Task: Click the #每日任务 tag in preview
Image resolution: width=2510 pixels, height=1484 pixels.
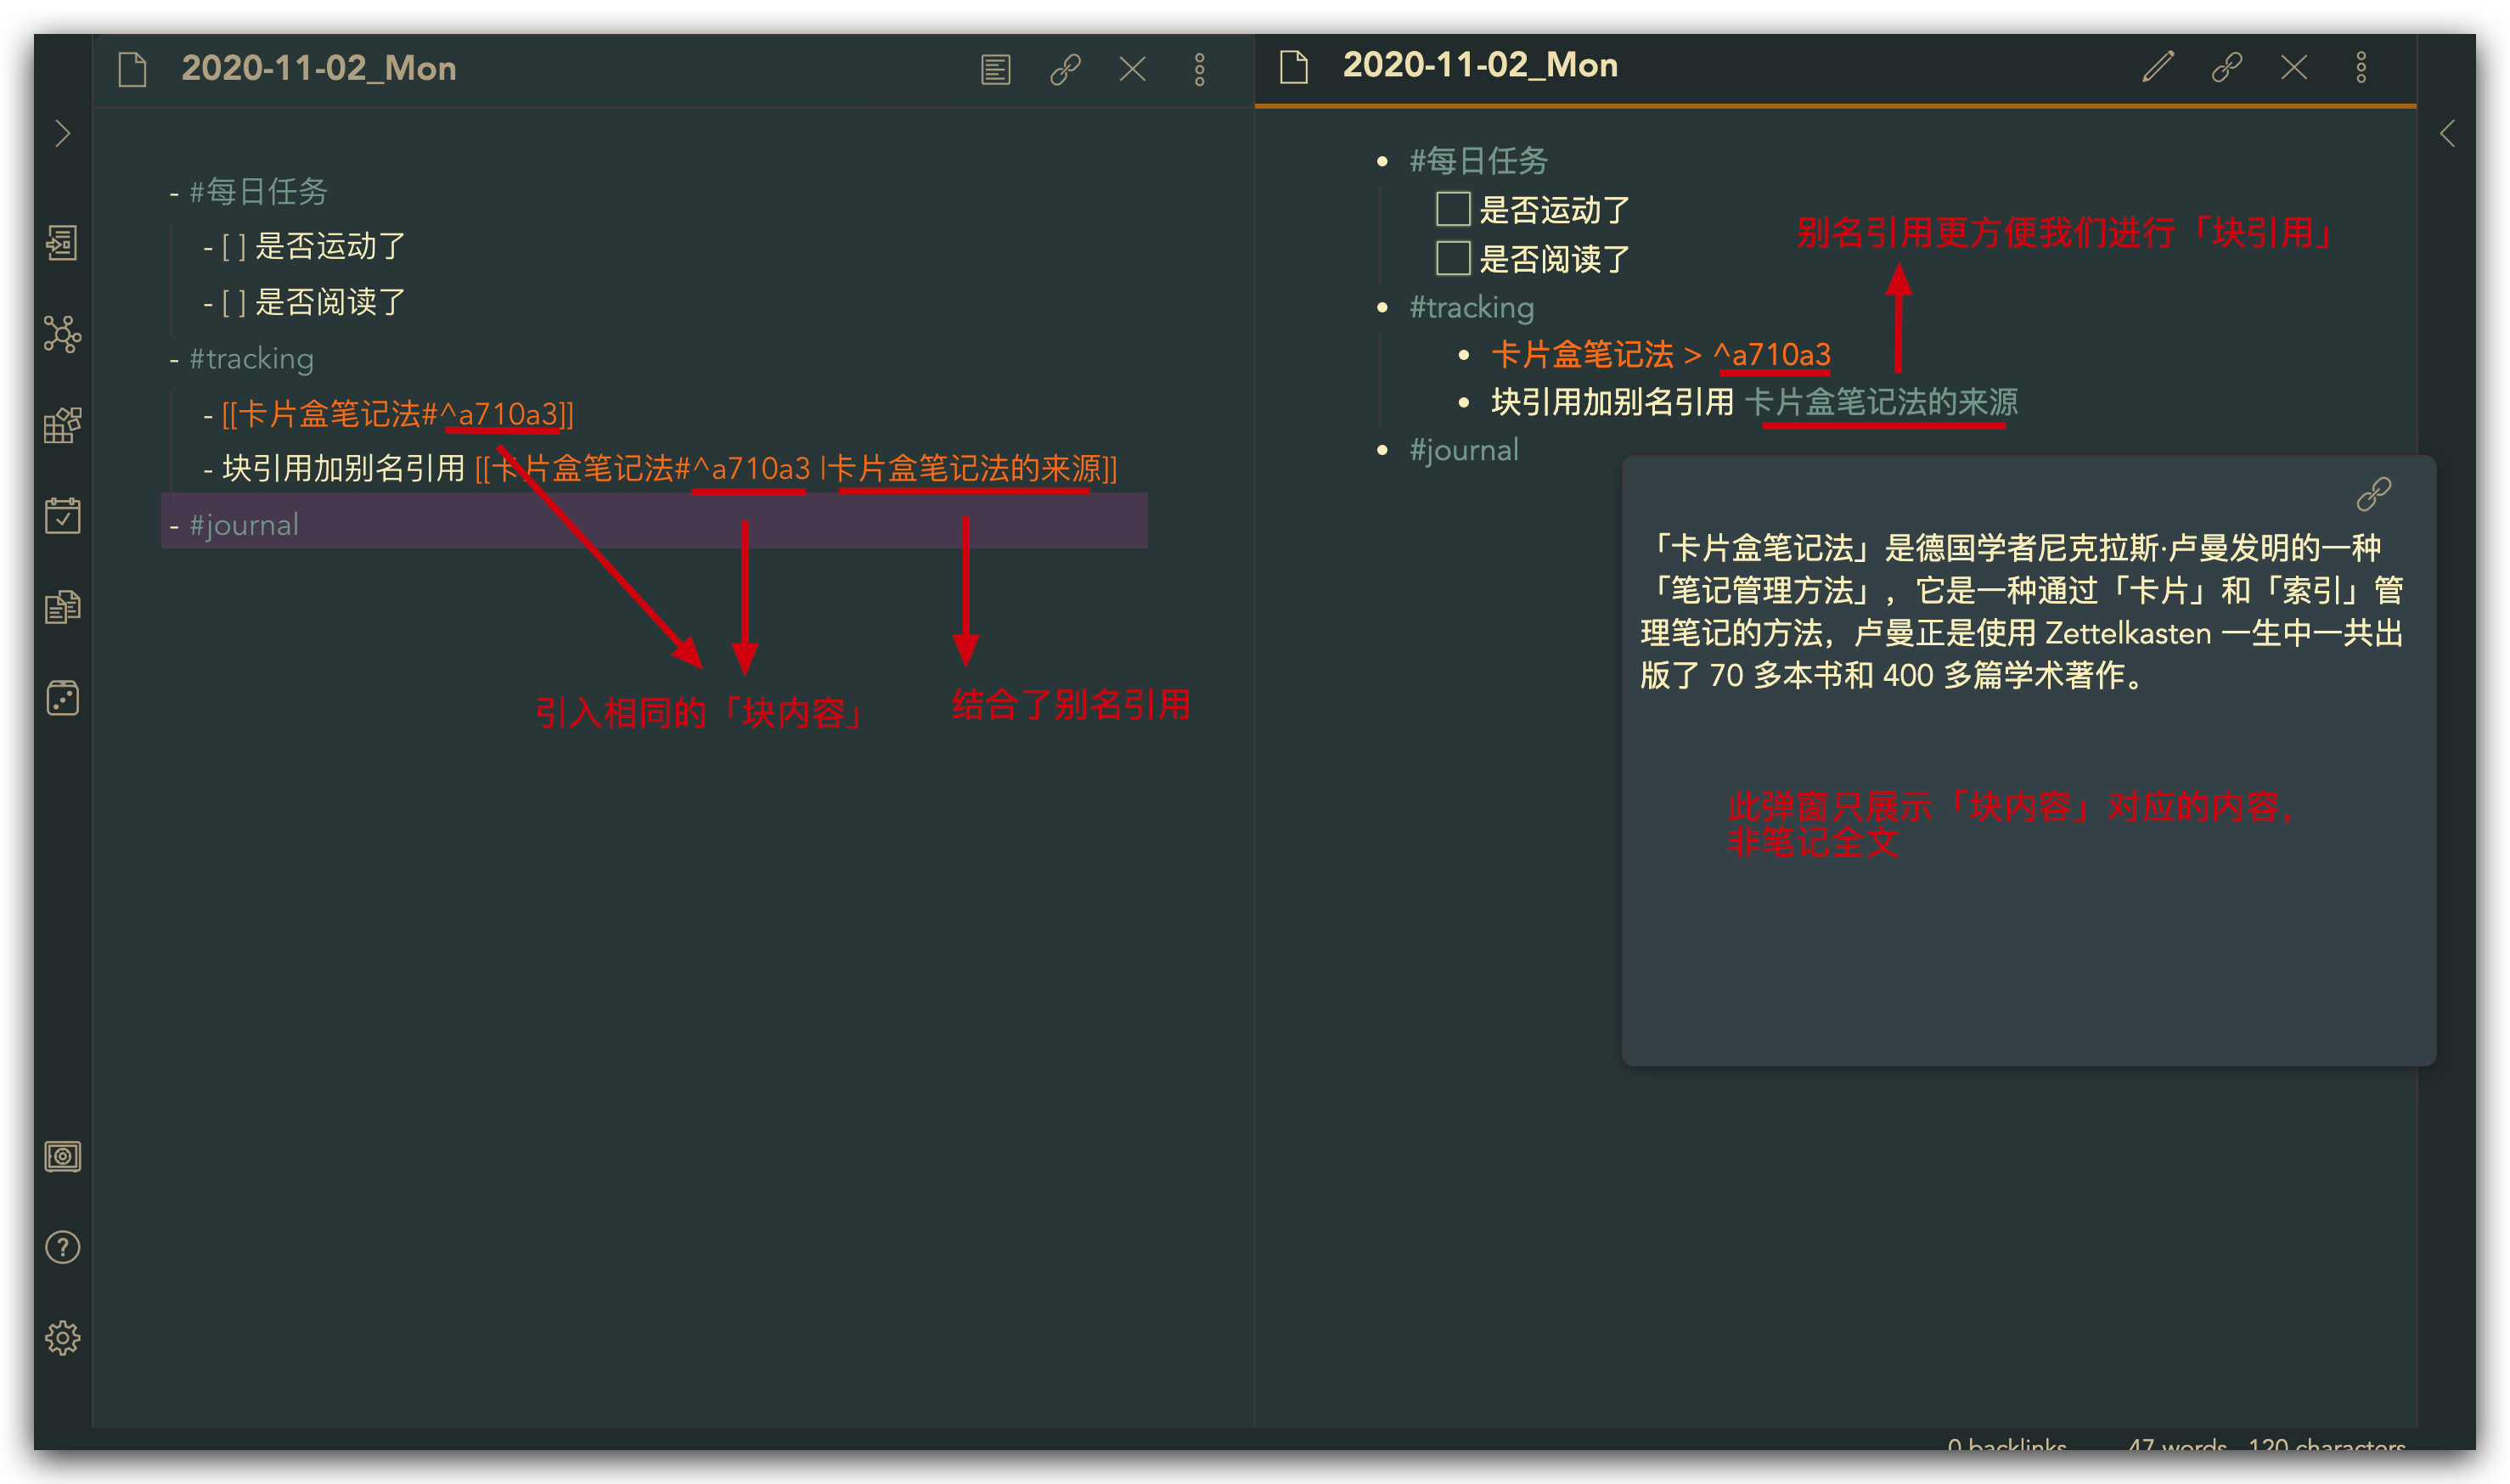Action: coord(1478,160)
